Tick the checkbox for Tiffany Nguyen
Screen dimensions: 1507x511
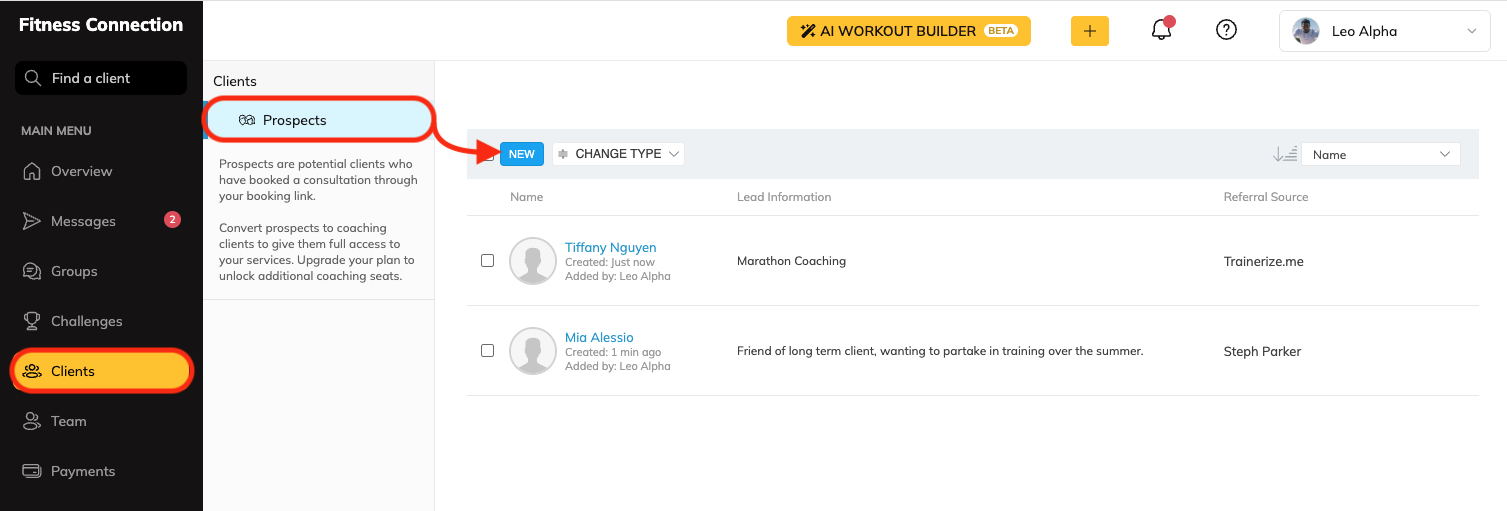pos(488,261)
